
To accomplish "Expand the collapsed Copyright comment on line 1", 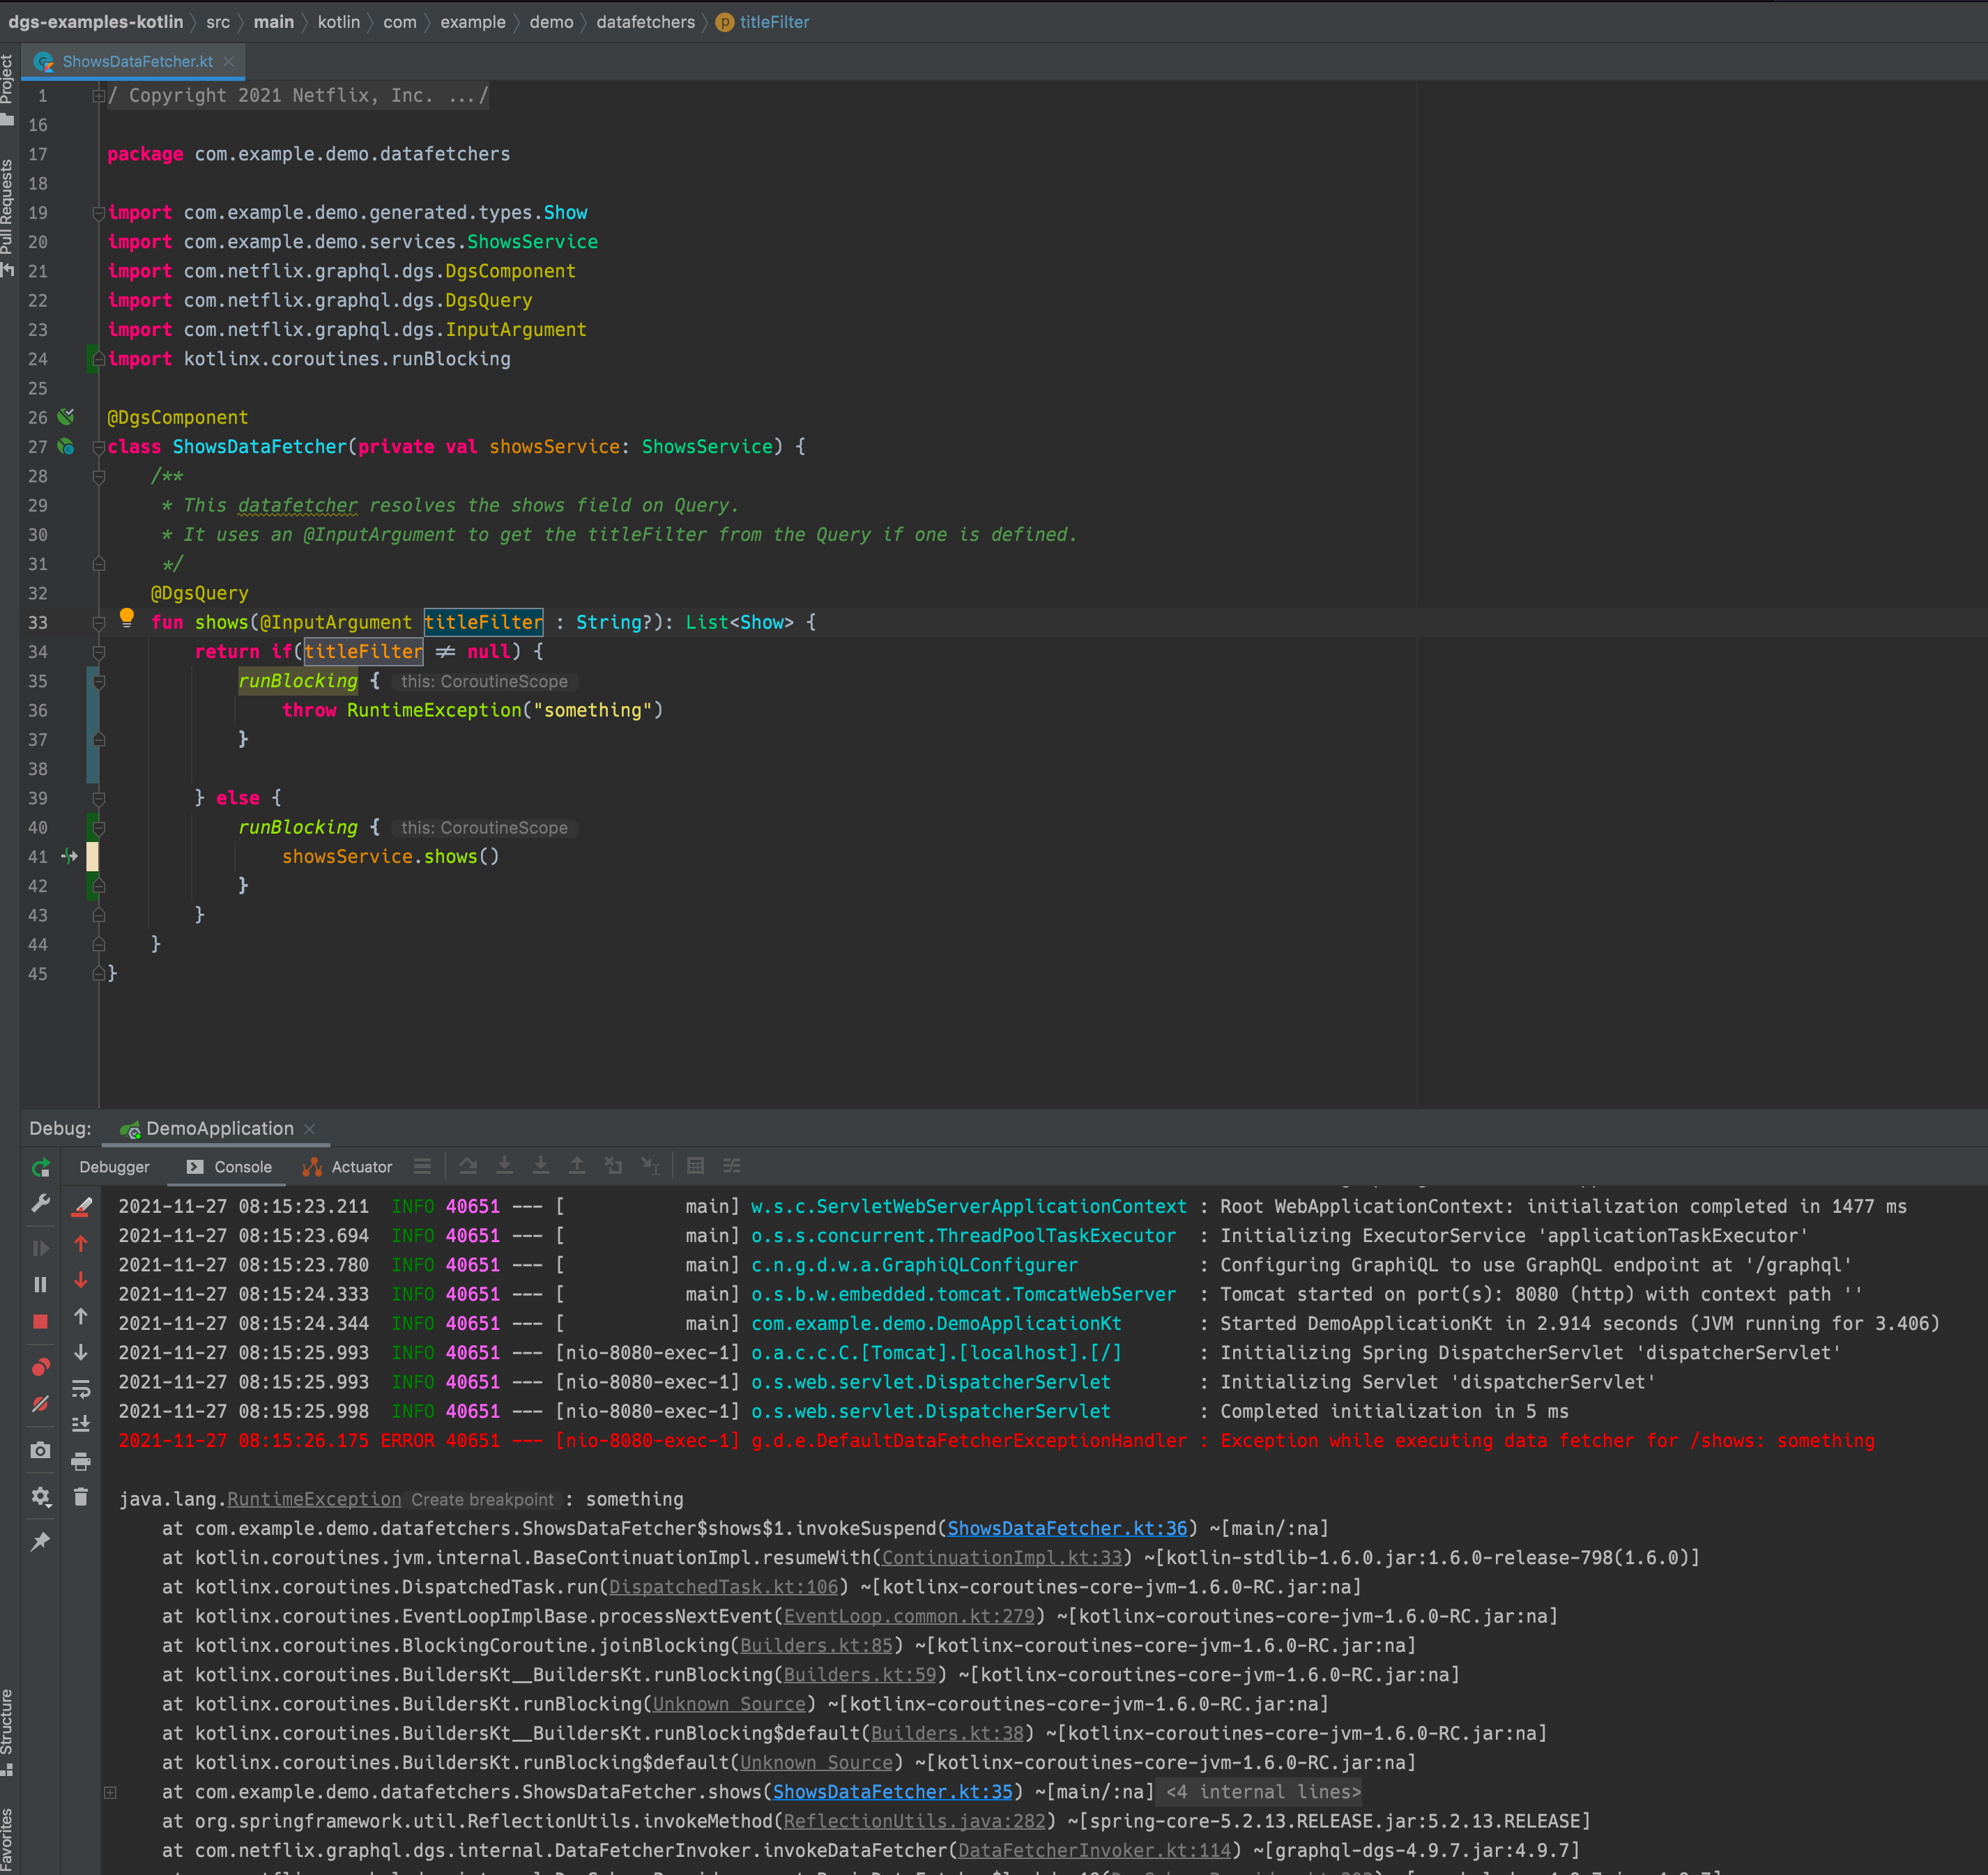I will coord(99,96).
